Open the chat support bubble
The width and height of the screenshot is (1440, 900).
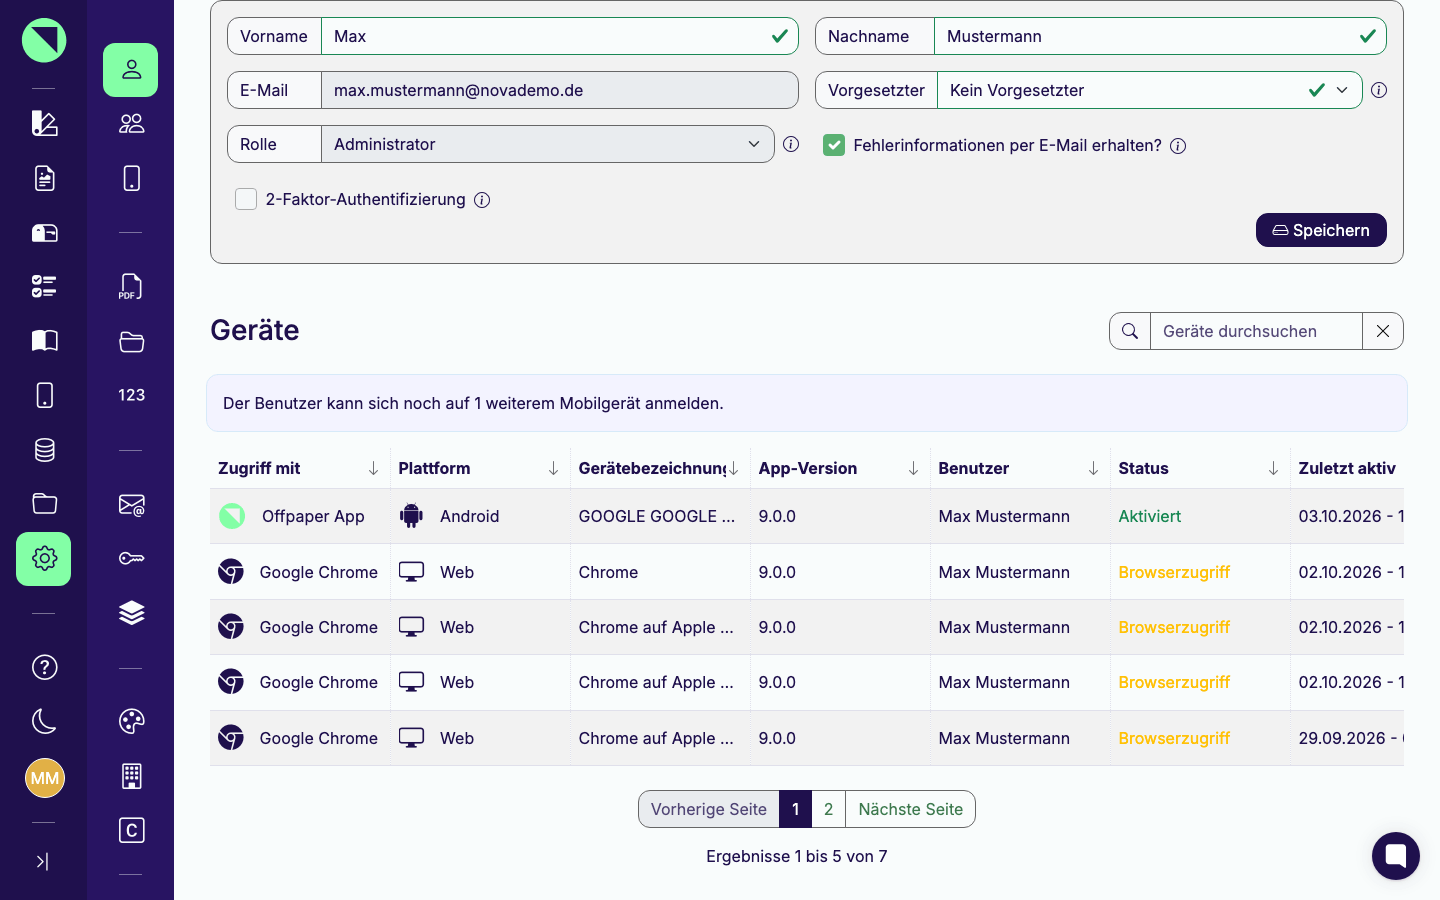[1396, 856]
